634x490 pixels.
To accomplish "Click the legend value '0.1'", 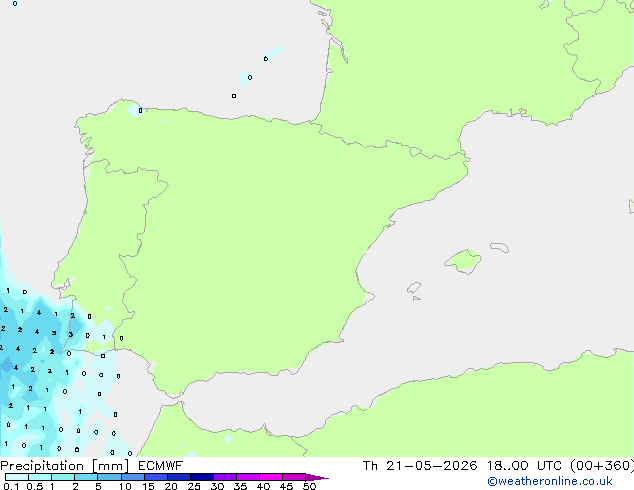I will click(11, 486).
